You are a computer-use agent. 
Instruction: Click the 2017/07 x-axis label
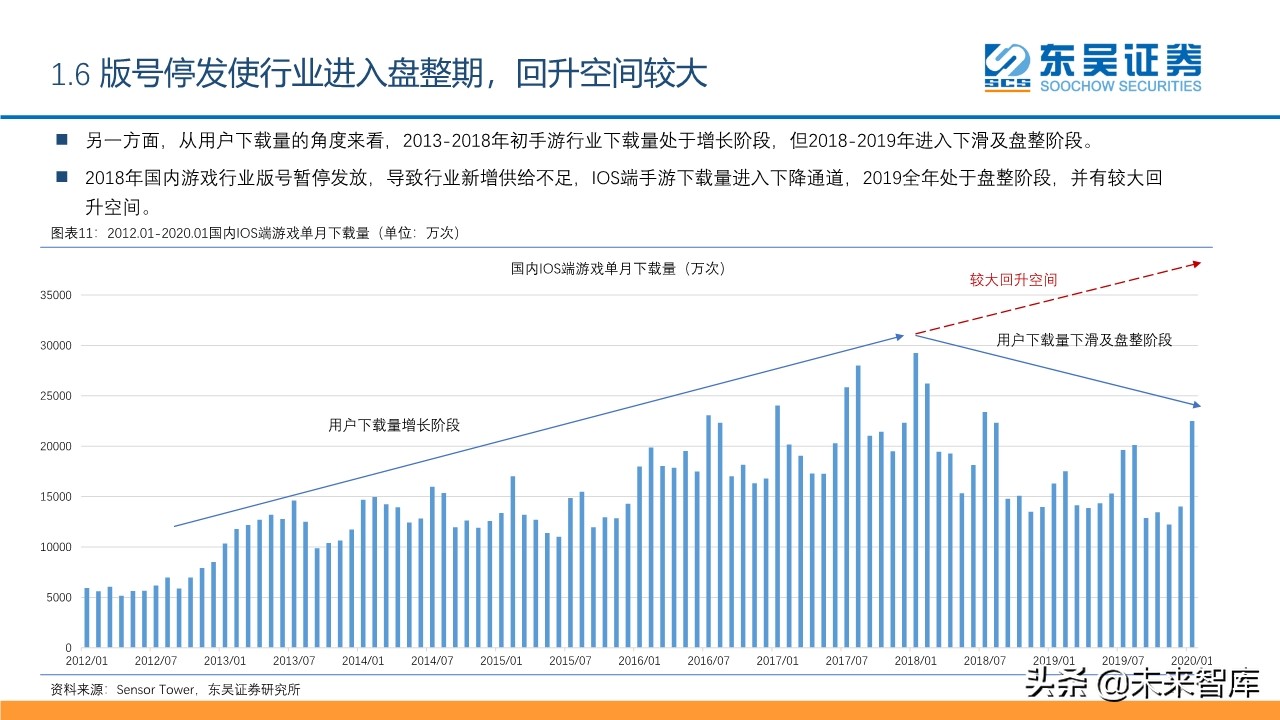(x=846, y=661)
